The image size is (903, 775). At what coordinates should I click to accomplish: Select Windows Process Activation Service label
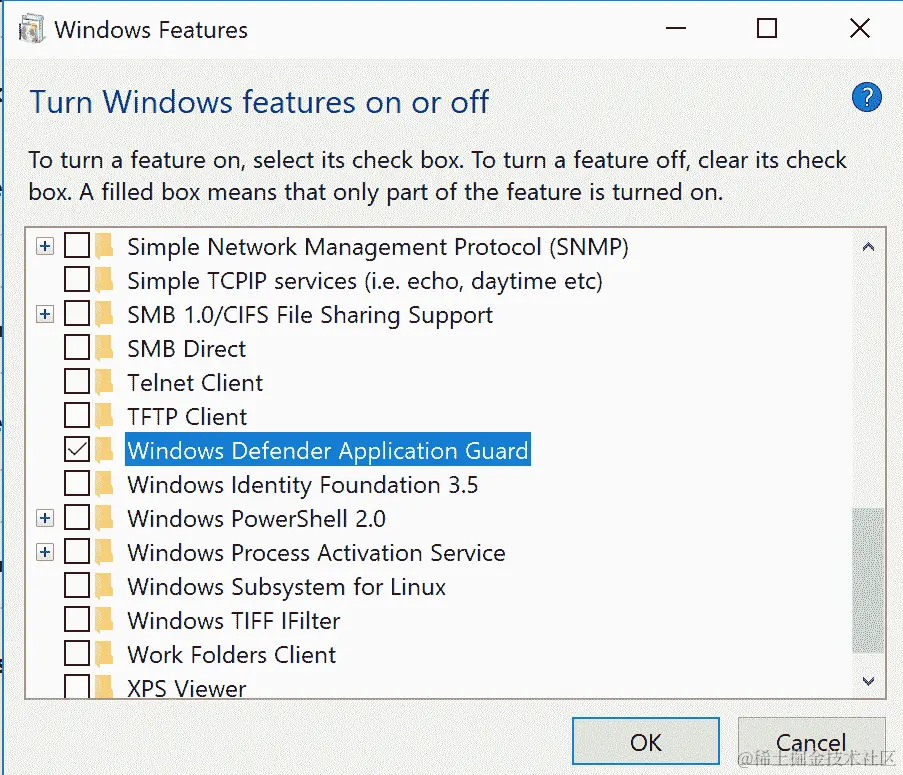pyautogui.click(x=316, y=553)
